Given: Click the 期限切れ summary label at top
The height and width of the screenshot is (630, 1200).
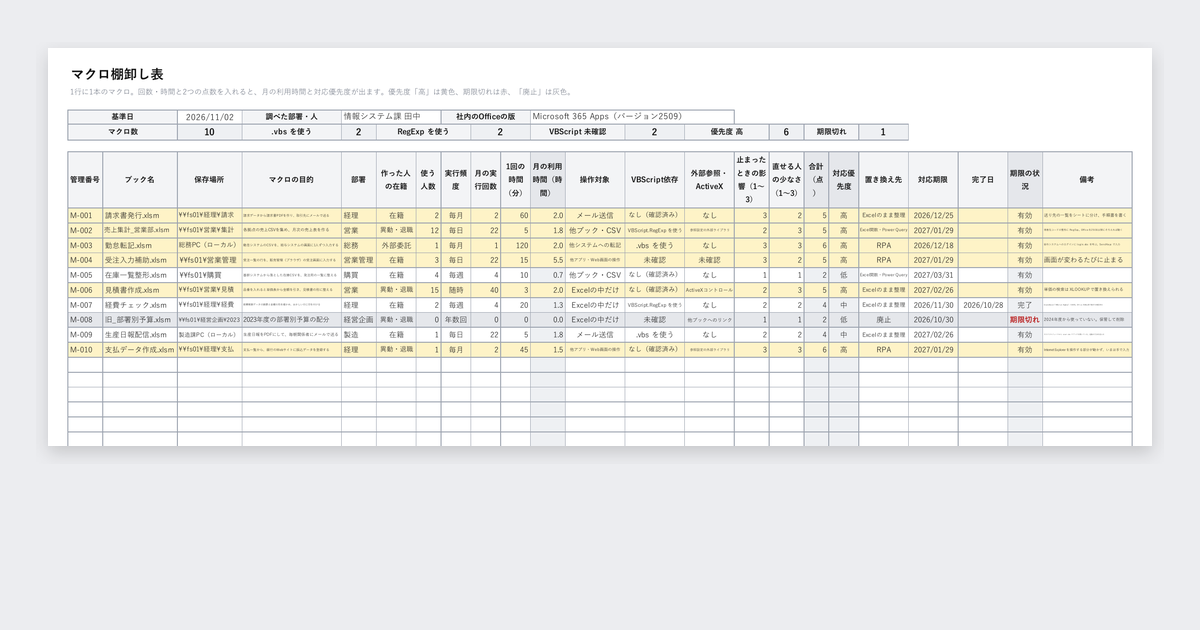Looking at the screenshot, I should click(831, 132).
